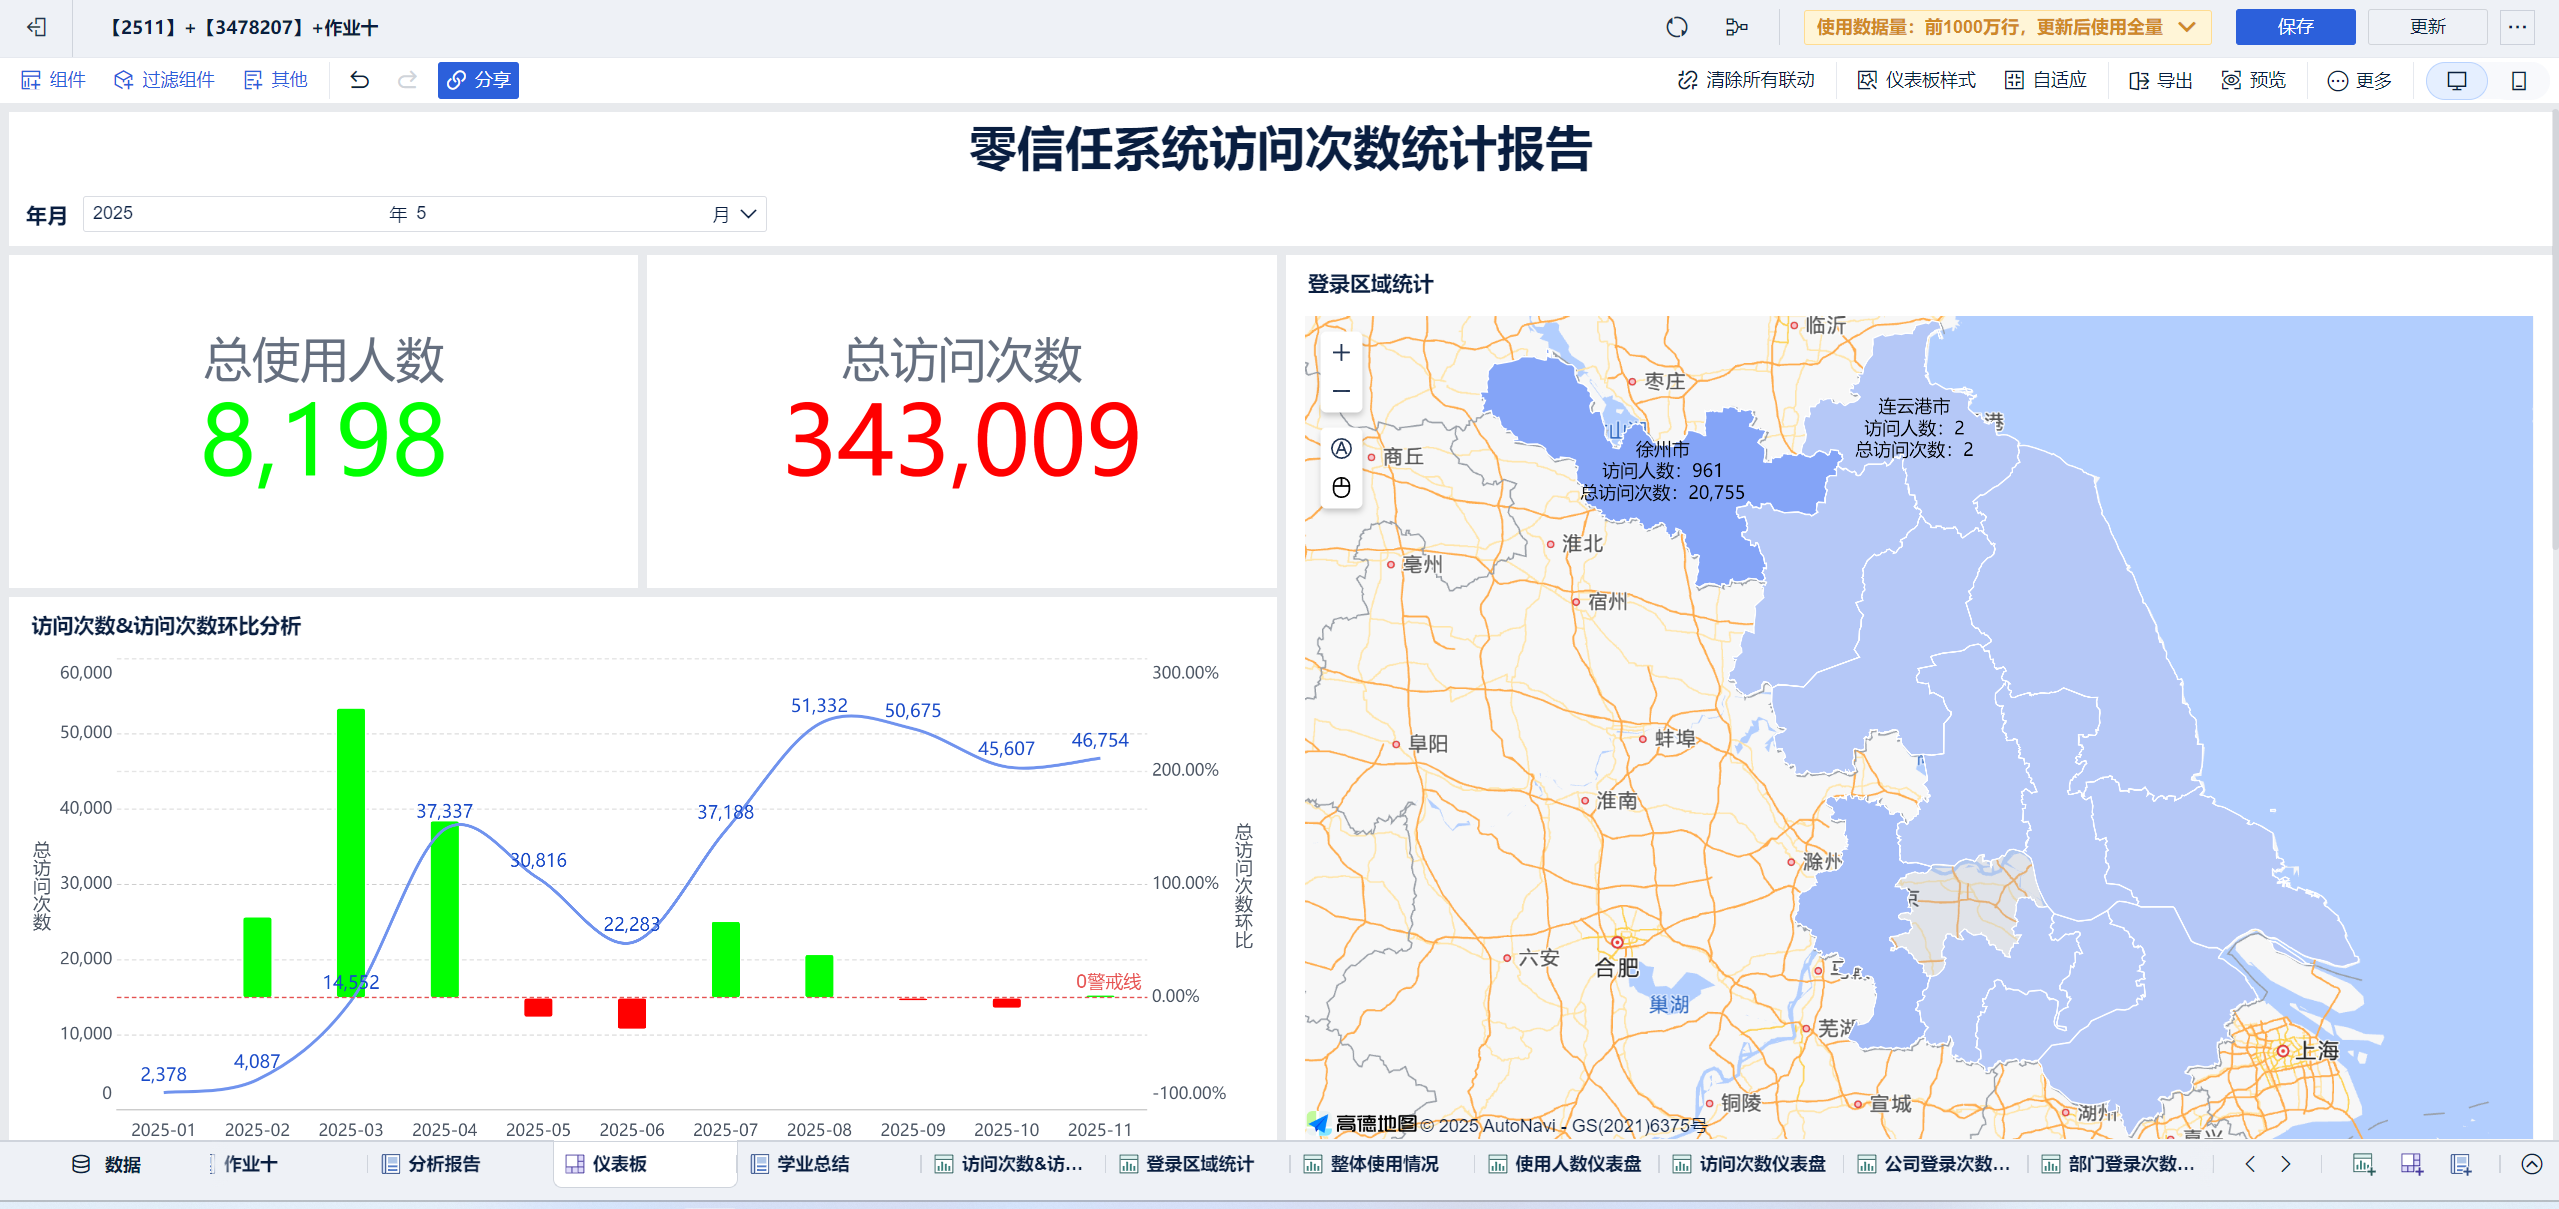Open the 年月 date selector dropdown
Image resolution: width=2559 pixels, height=1209 pixels.
click(x=747, y=214)
